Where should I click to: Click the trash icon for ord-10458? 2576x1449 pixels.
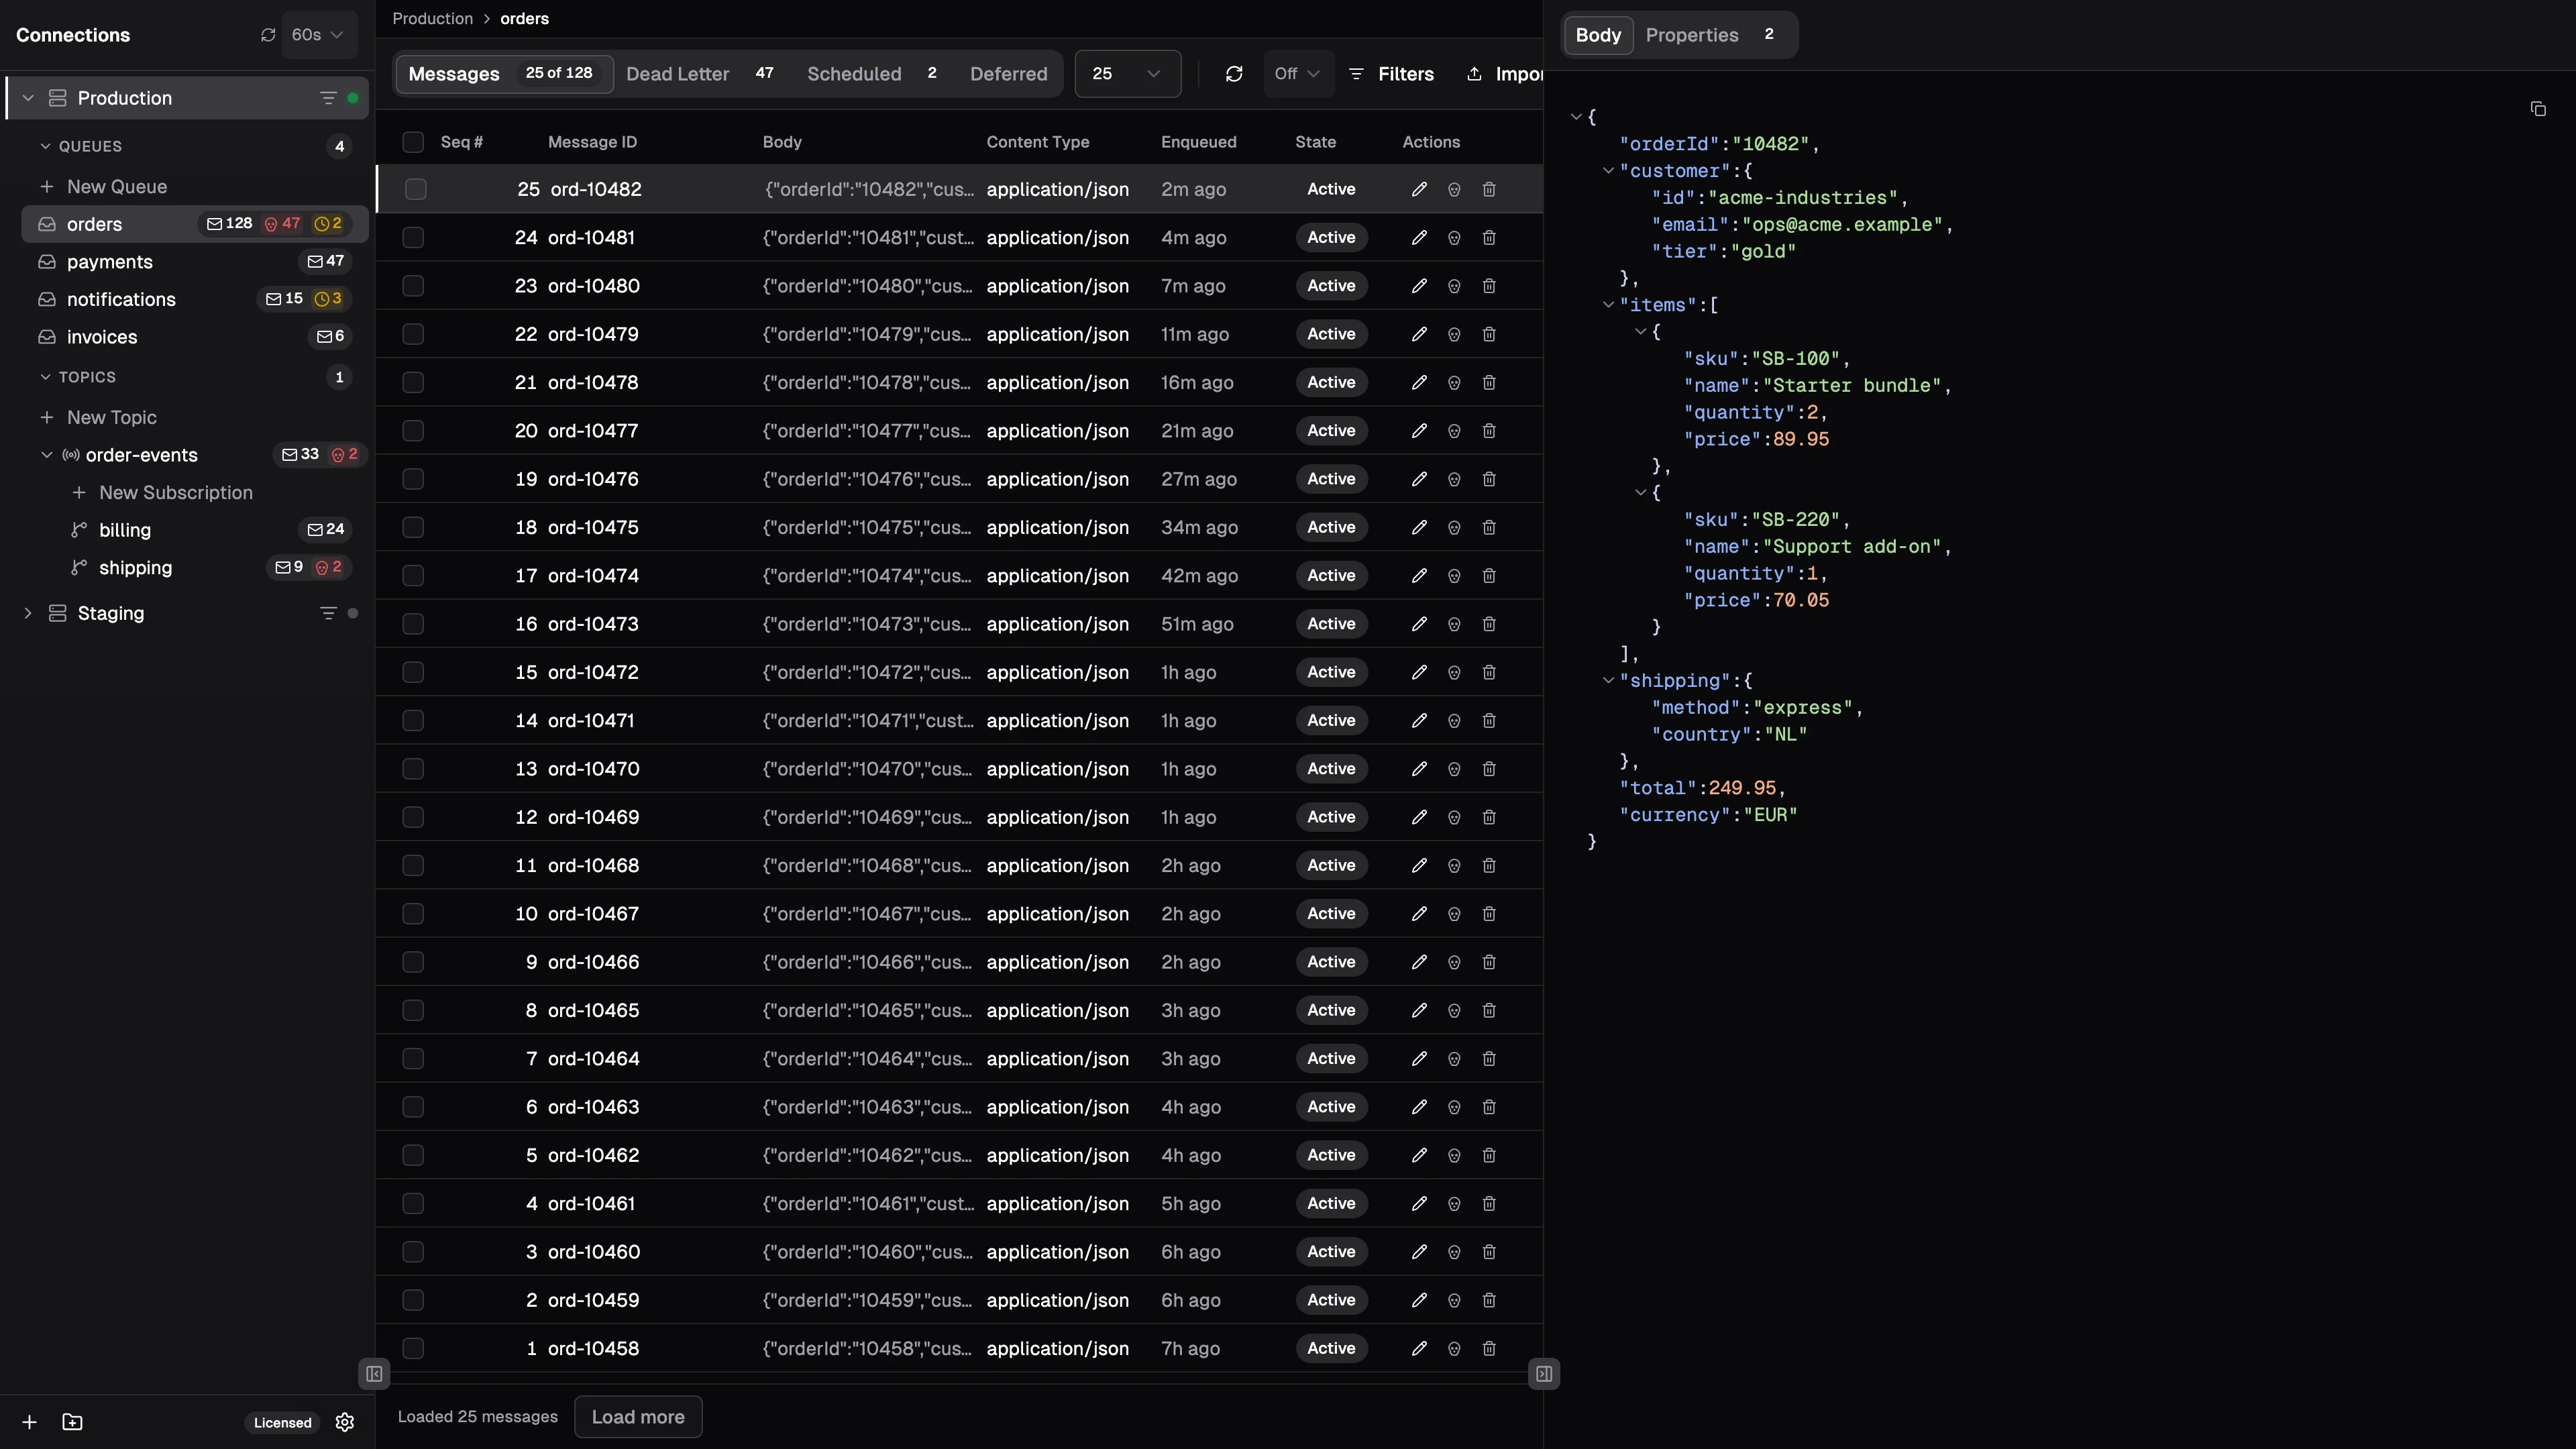[x=1489, y=1349]
